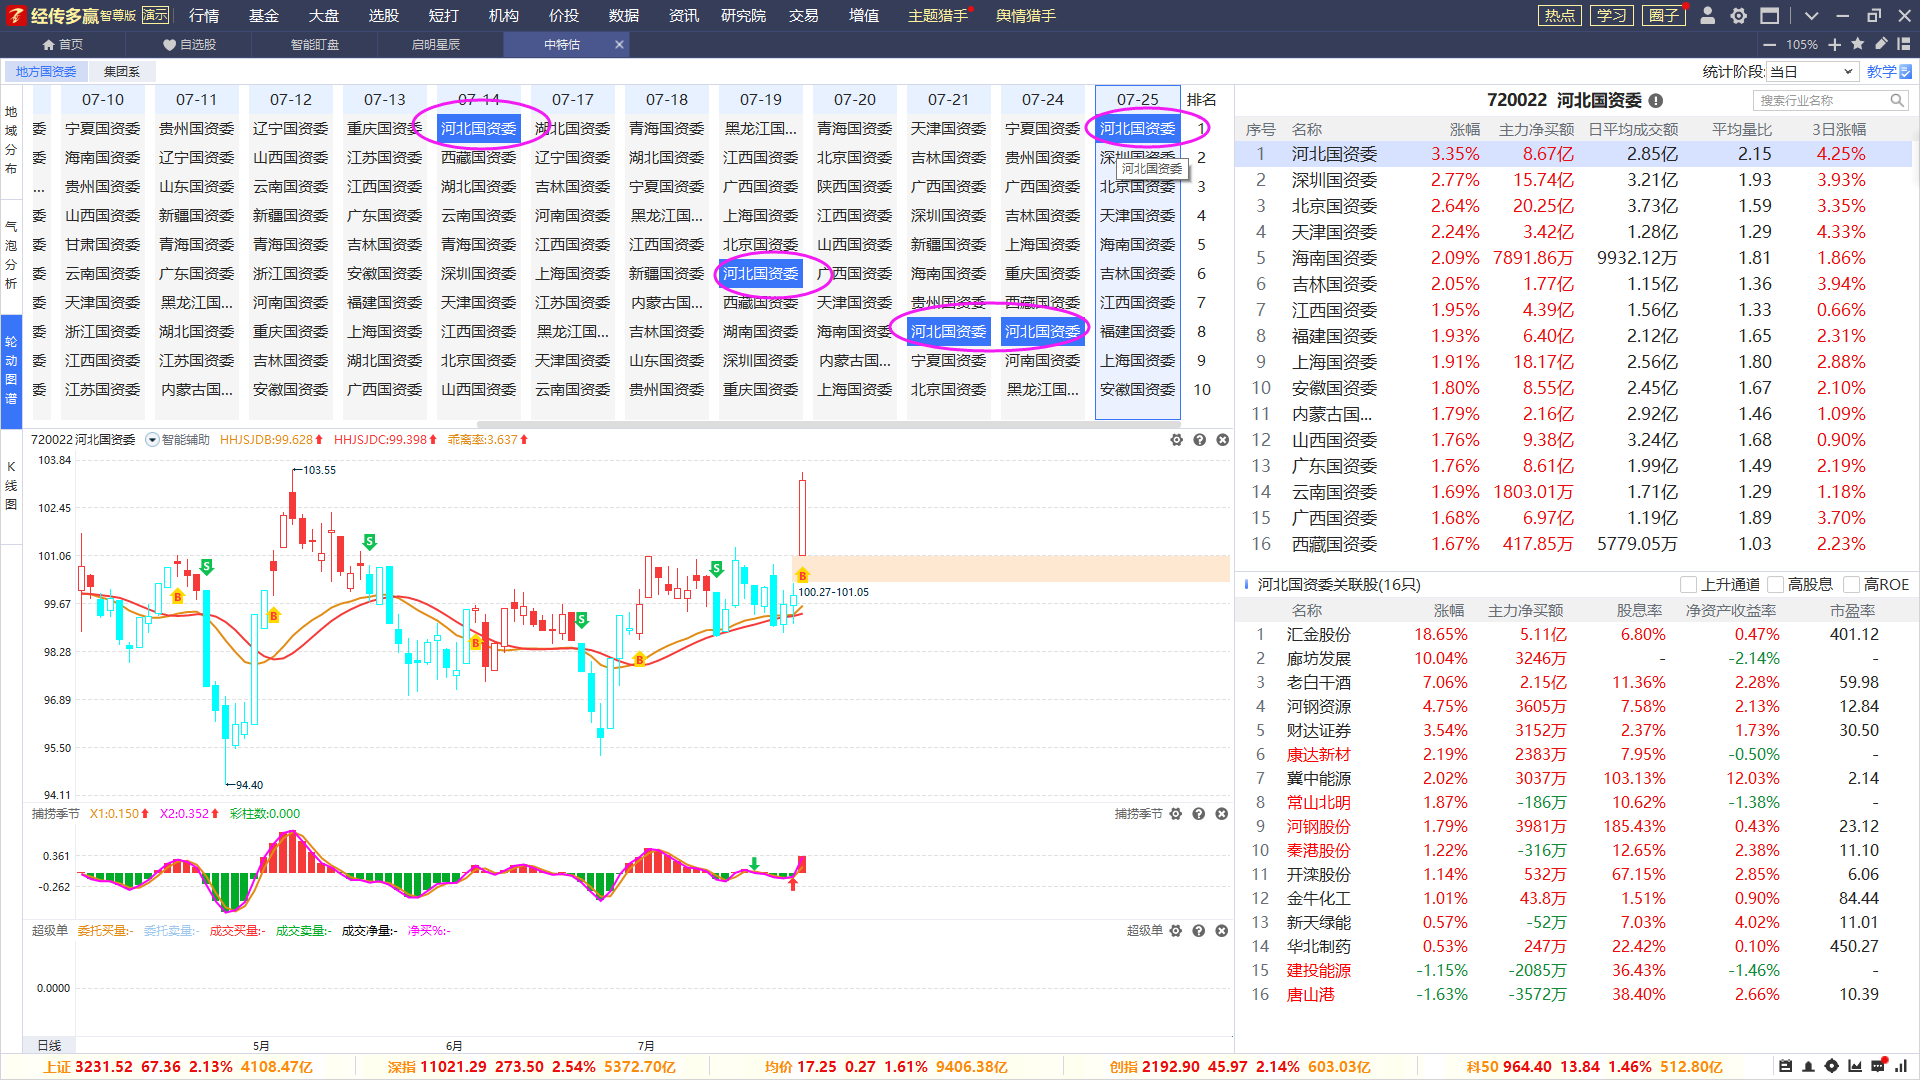Image resolution: width=1920 pixels, height=1080 pixels.
Task: Click the signal strength icon in status bar
Action: coord(1901,1067)
